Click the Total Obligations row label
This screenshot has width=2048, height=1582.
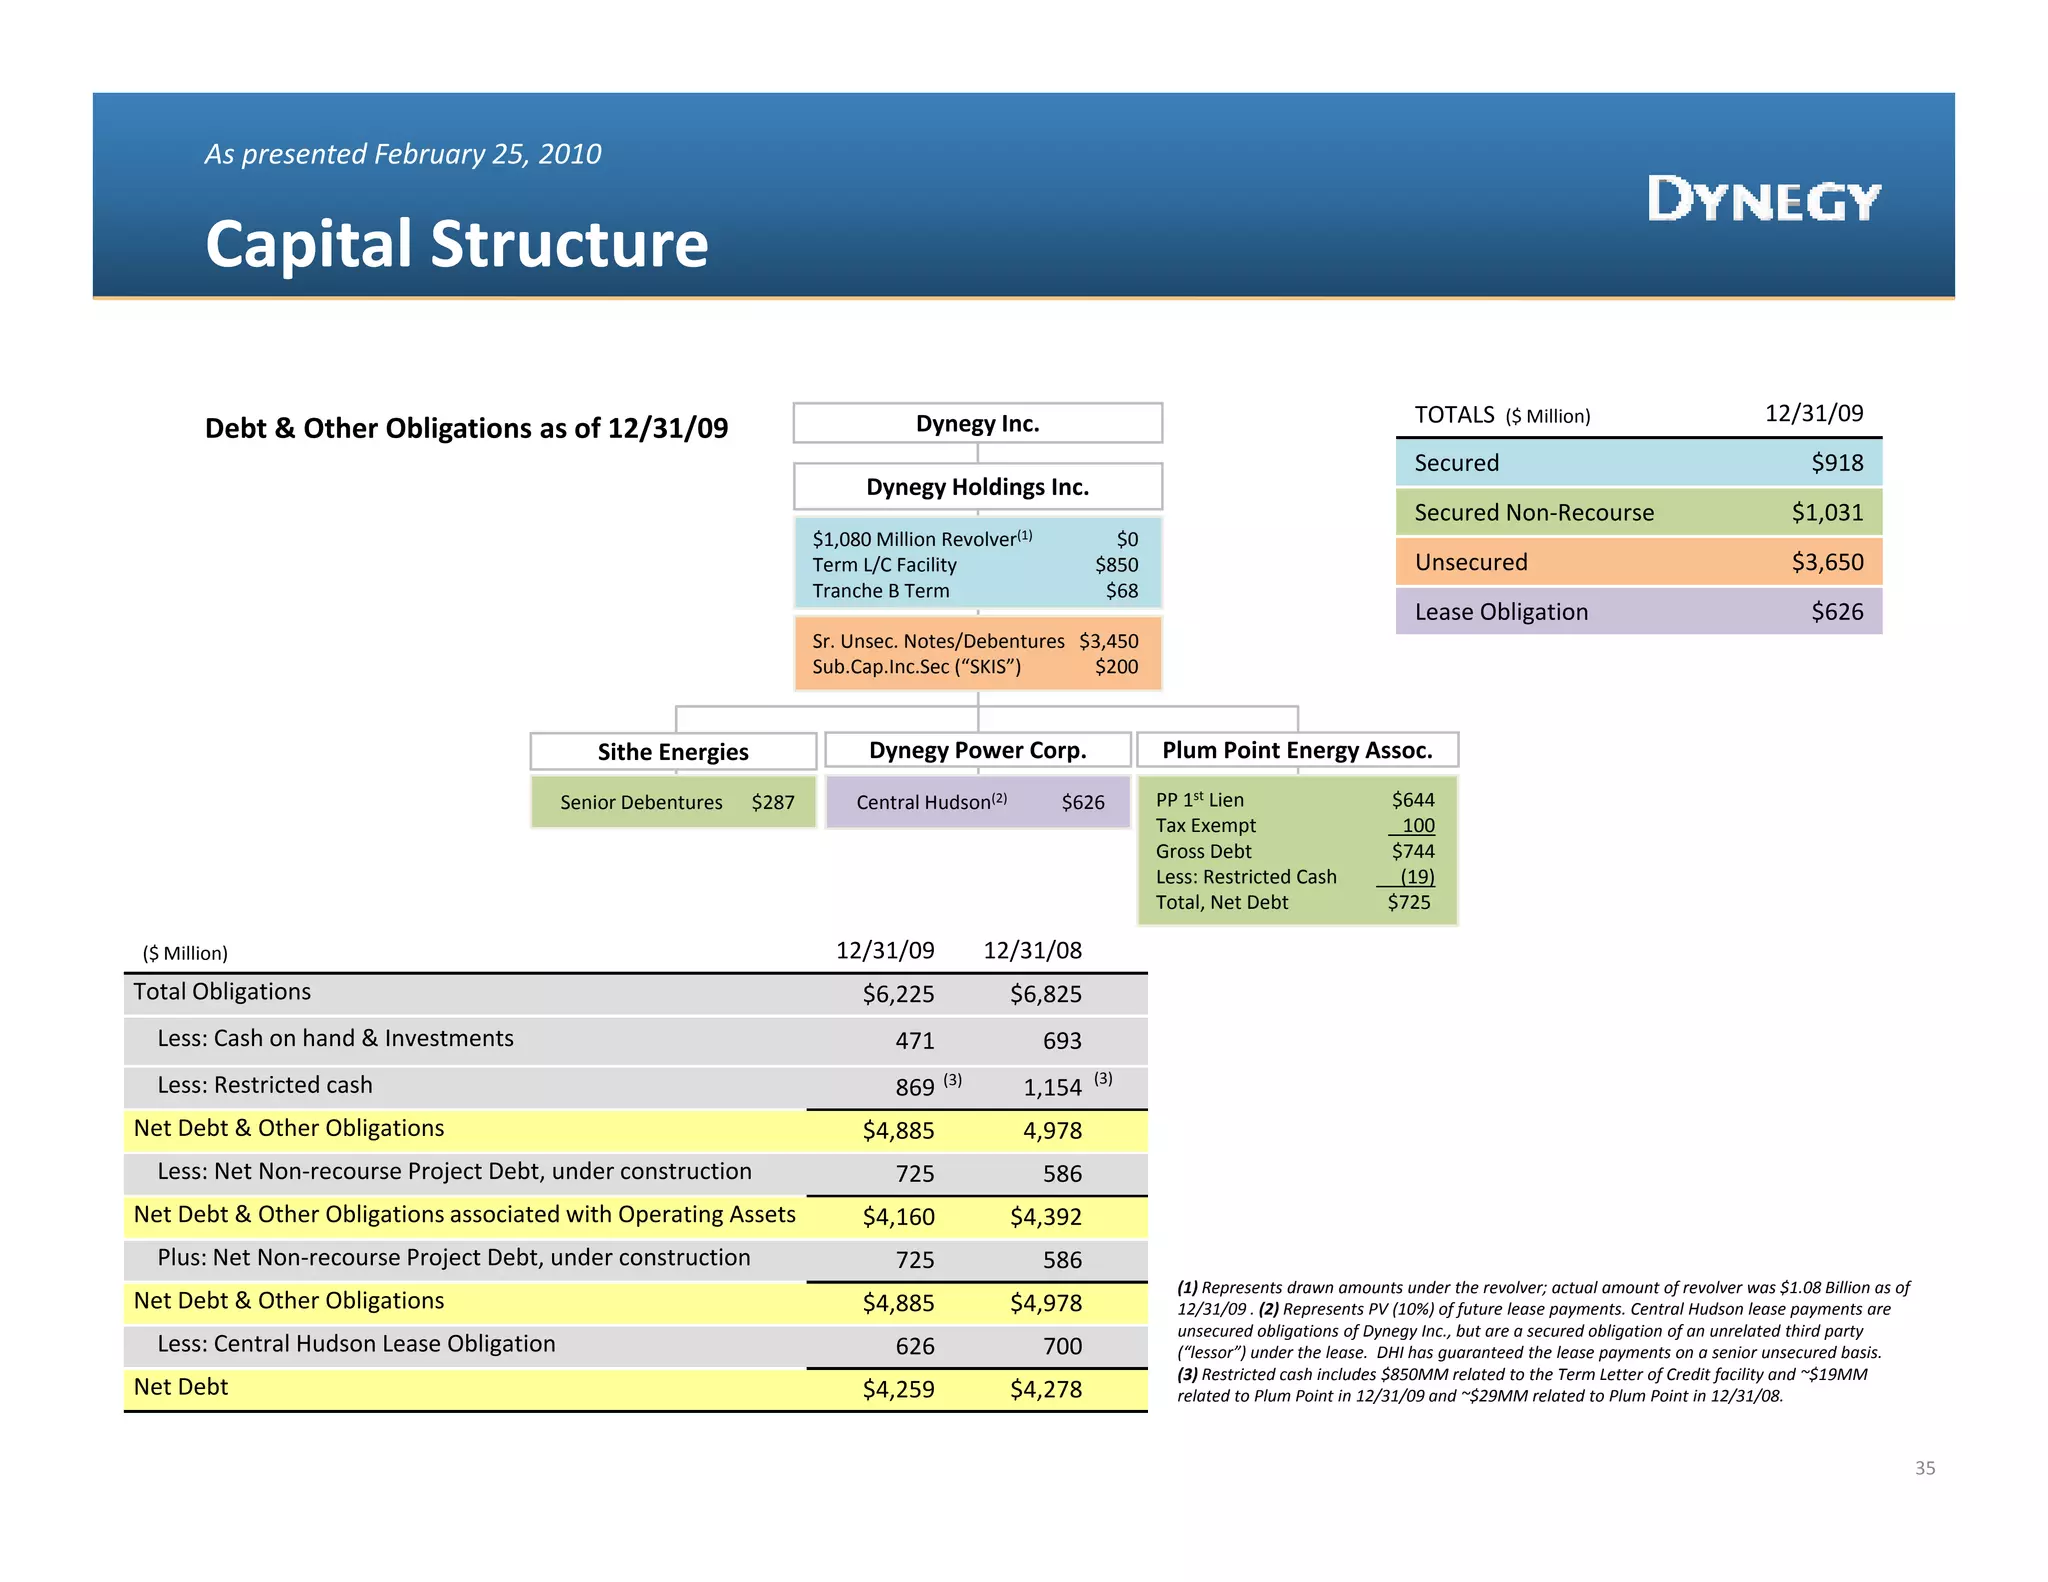point(222,992)
